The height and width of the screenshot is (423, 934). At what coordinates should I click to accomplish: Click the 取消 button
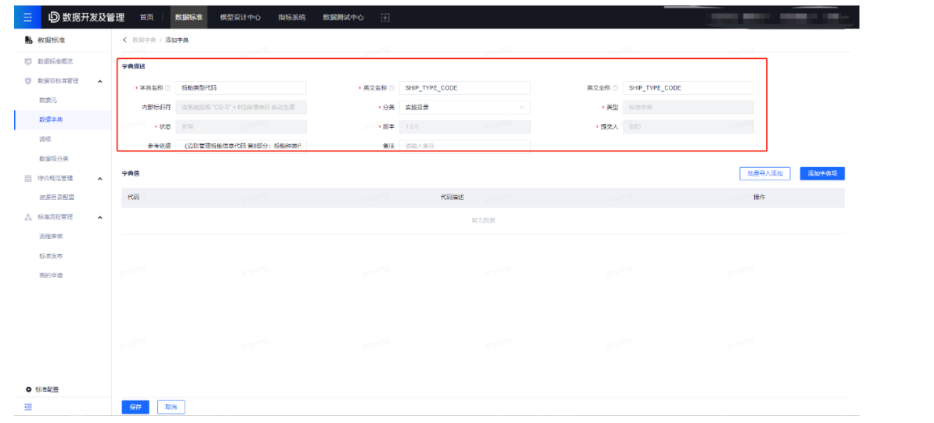pyautogui.click(x=172, y=408)
